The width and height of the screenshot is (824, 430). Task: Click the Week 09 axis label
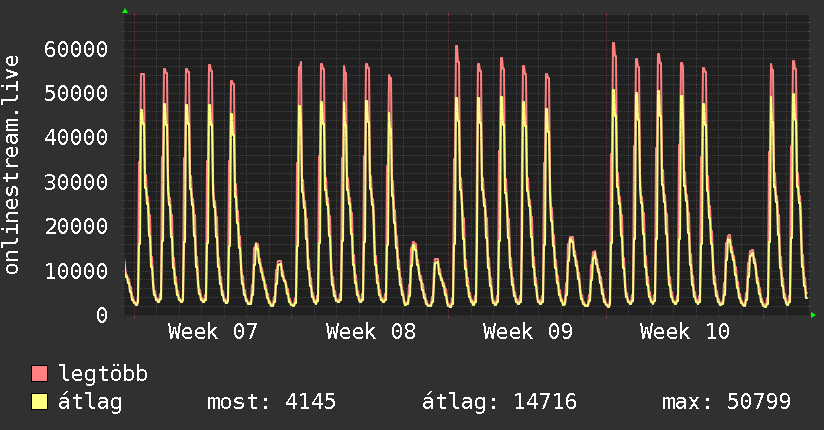coord(528,332)
